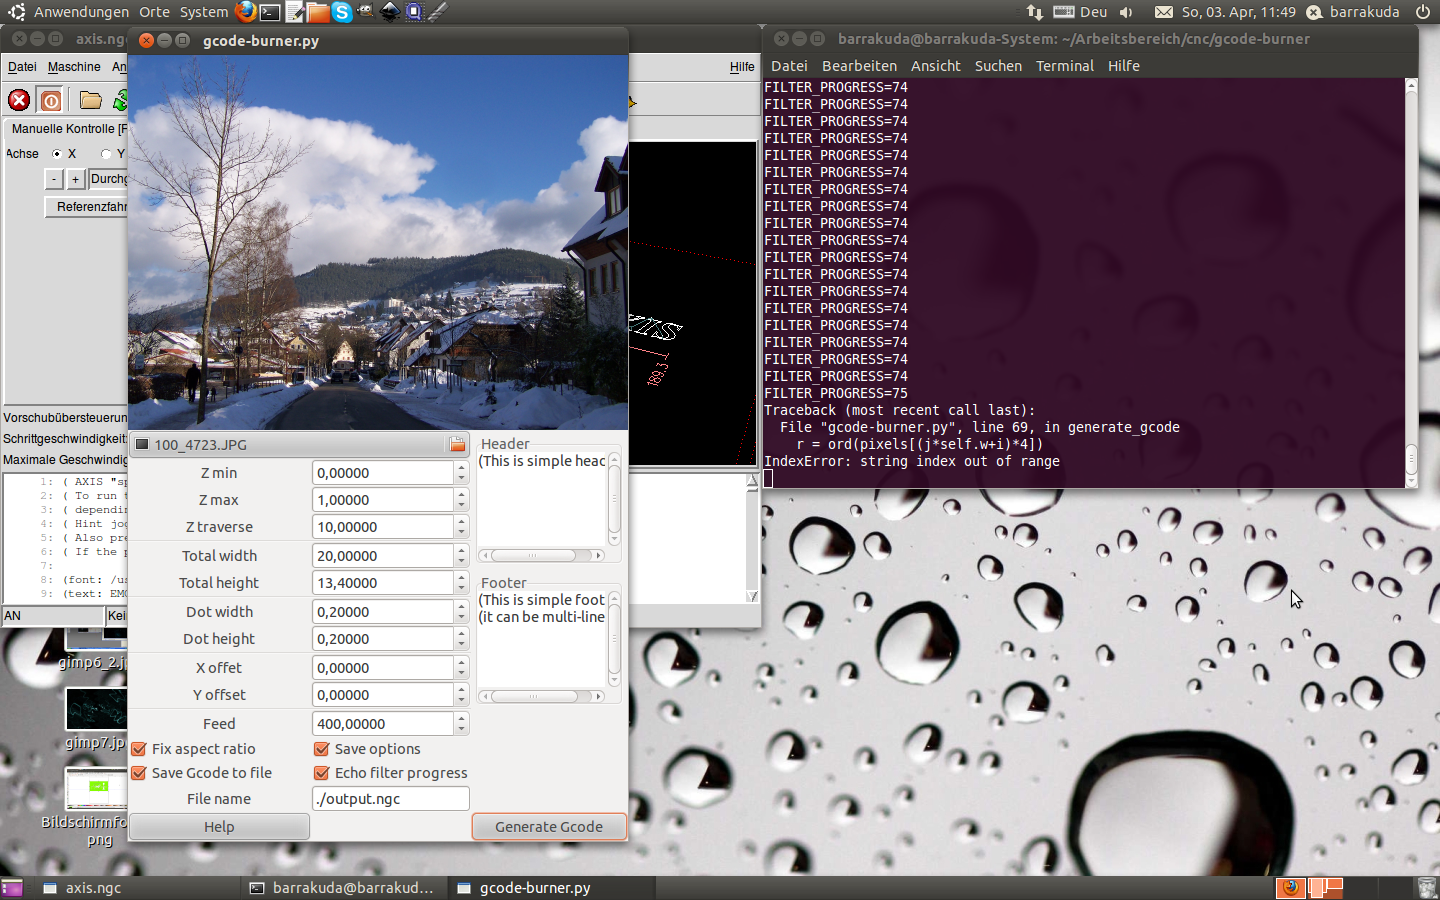
Task: Select the X axis radio button
Action: [x=57, y=154]
